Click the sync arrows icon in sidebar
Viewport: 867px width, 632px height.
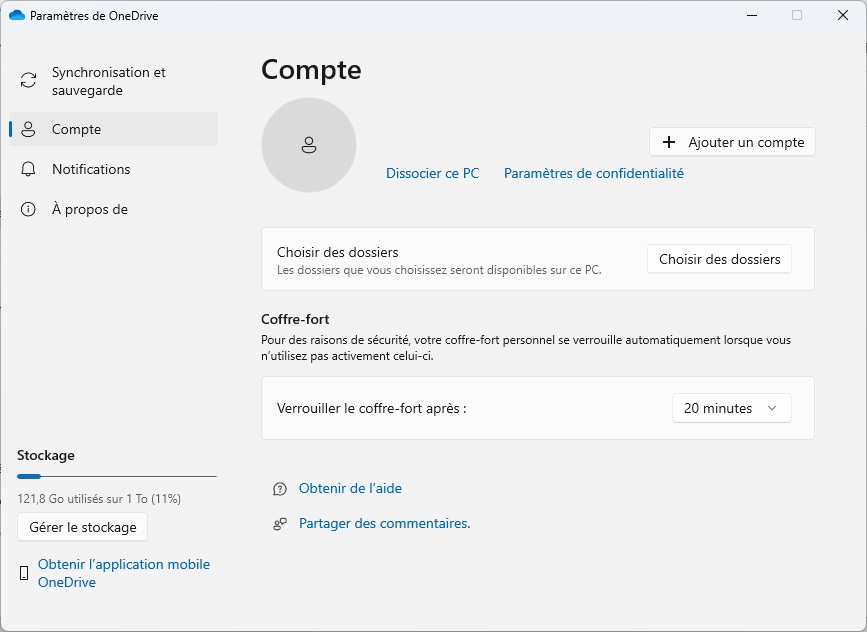pyautogui.click(x=29, y=80)
